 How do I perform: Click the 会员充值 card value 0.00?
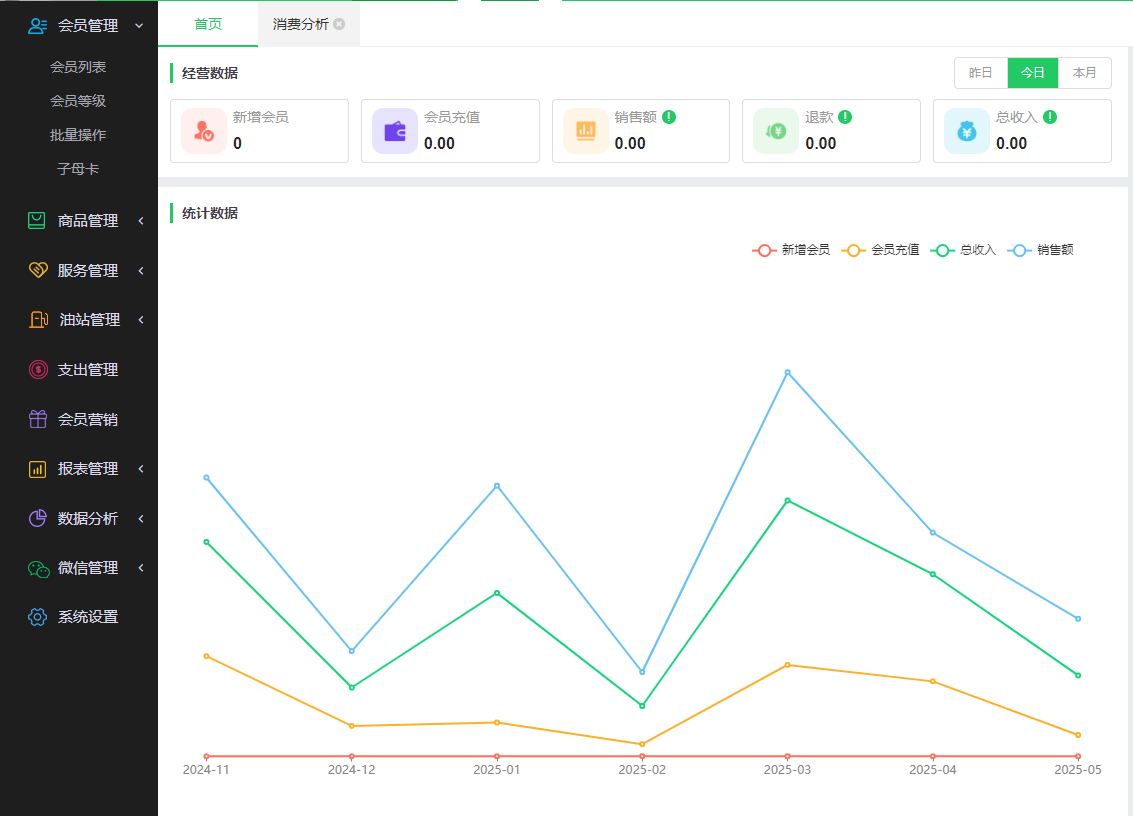(439, 143)
